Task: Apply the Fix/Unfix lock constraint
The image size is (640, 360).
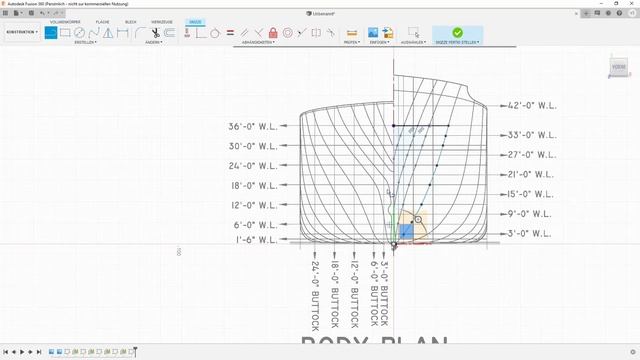Action: click(273, 33)
